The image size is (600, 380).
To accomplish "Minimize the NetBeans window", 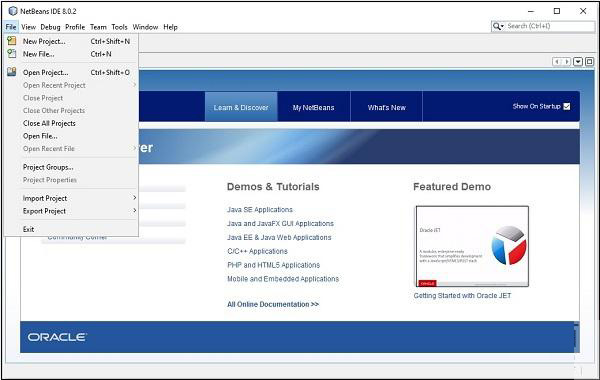I will (x=531, y=11).
